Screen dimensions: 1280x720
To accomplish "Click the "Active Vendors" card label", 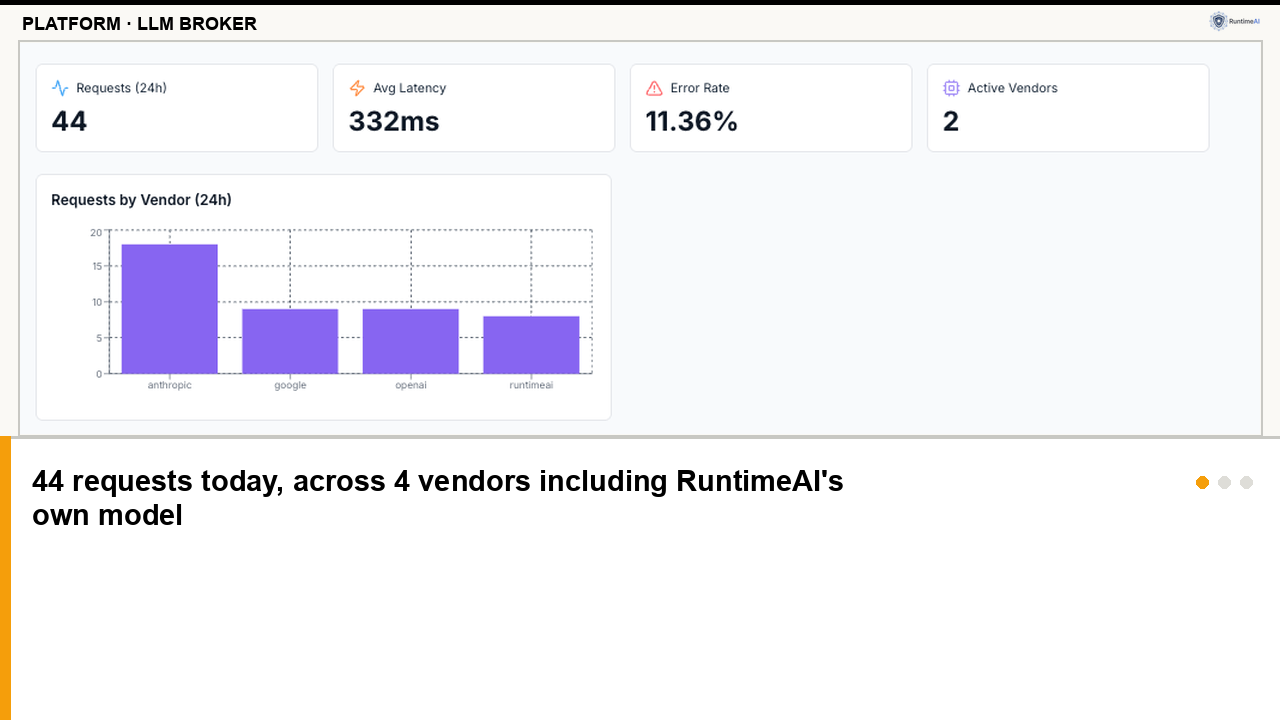I will [1012, 88].
